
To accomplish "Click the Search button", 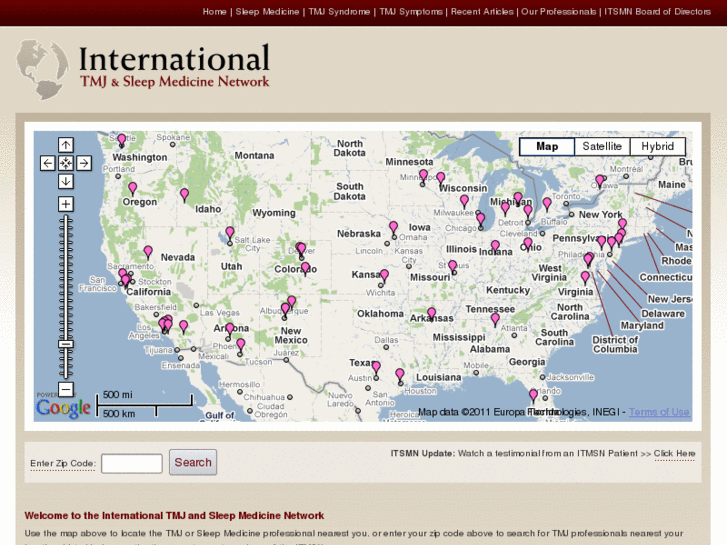I will pos(193,462).
